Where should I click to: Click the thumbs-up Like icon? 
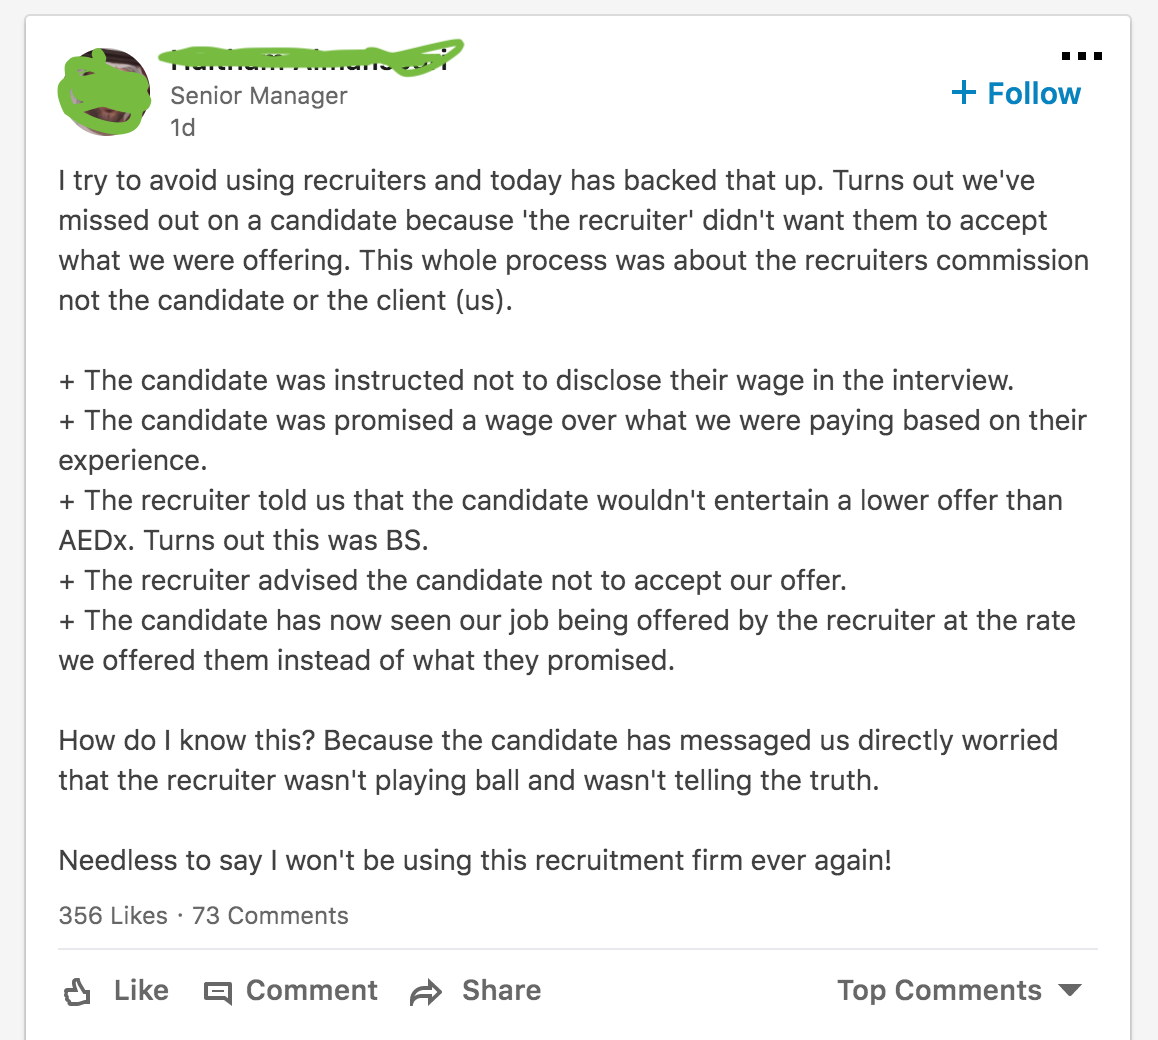(x=77, y=992)
